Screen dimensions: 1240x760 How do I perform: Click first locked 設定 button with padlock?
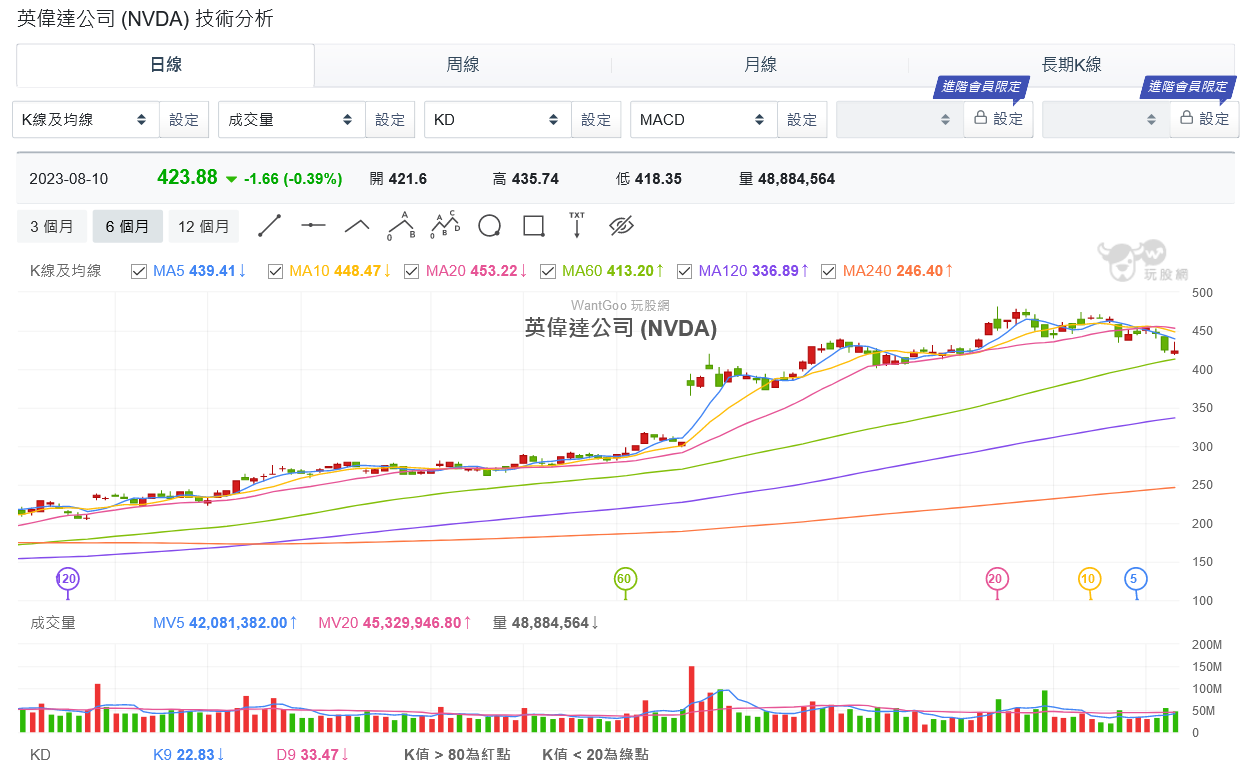998,119
